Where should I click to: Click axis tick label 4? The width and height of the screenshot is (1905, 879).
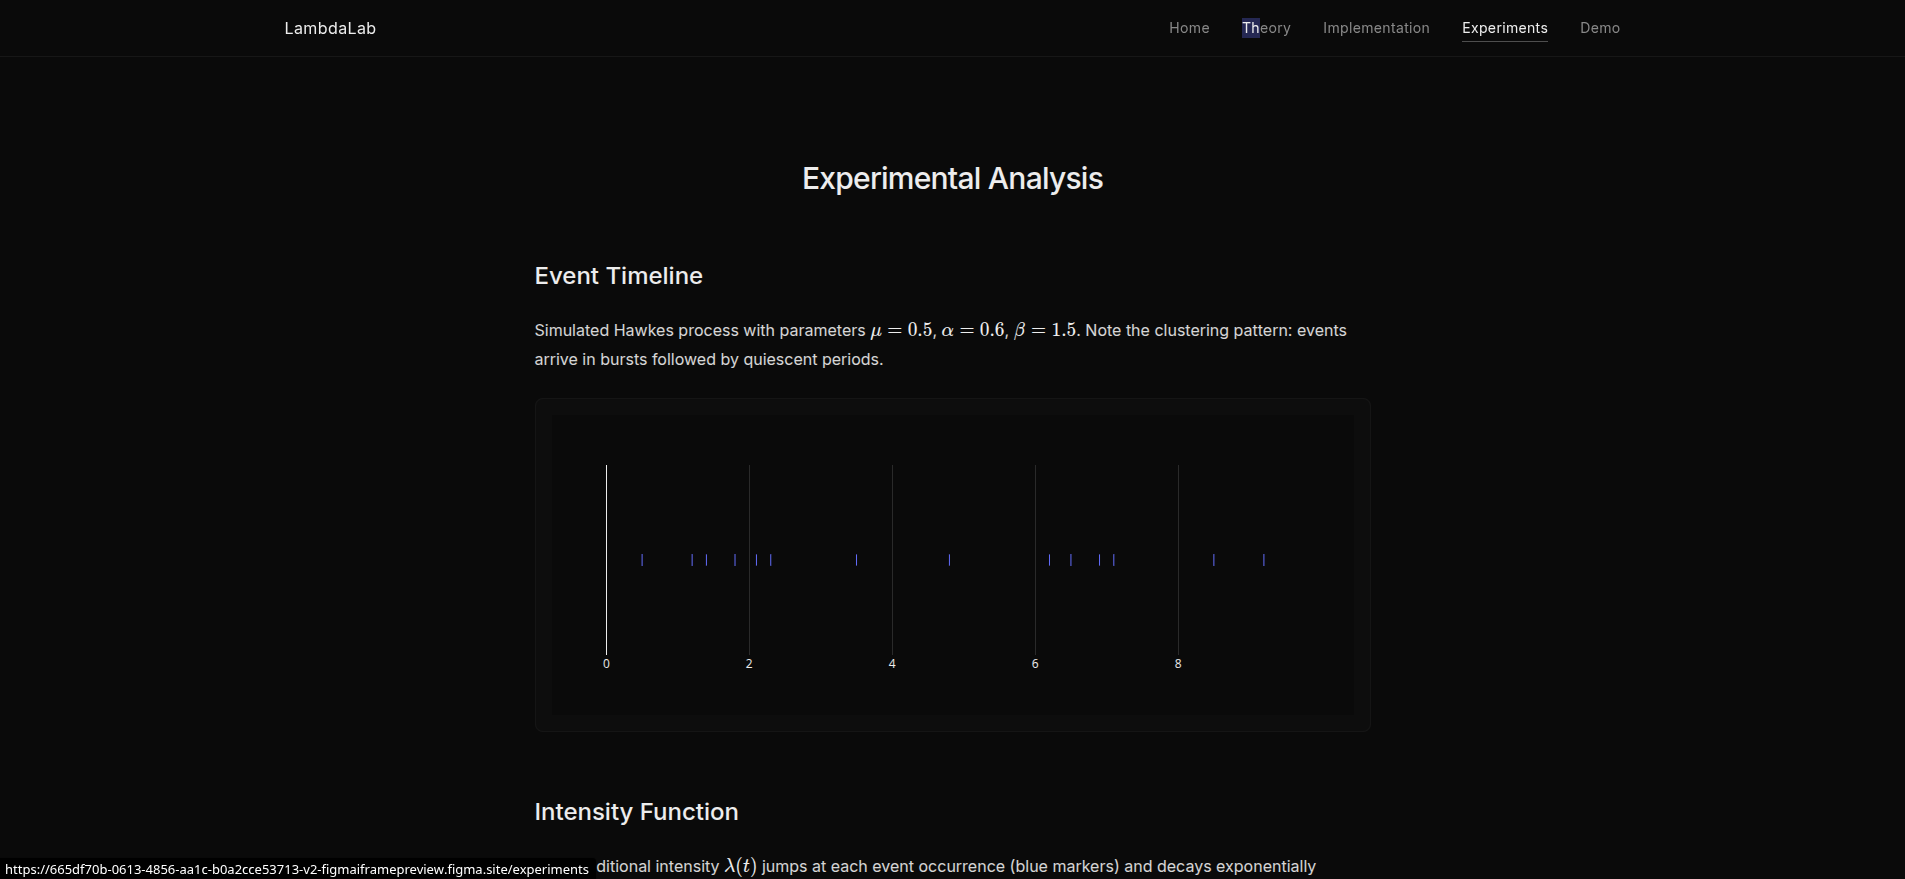(892, 664)
